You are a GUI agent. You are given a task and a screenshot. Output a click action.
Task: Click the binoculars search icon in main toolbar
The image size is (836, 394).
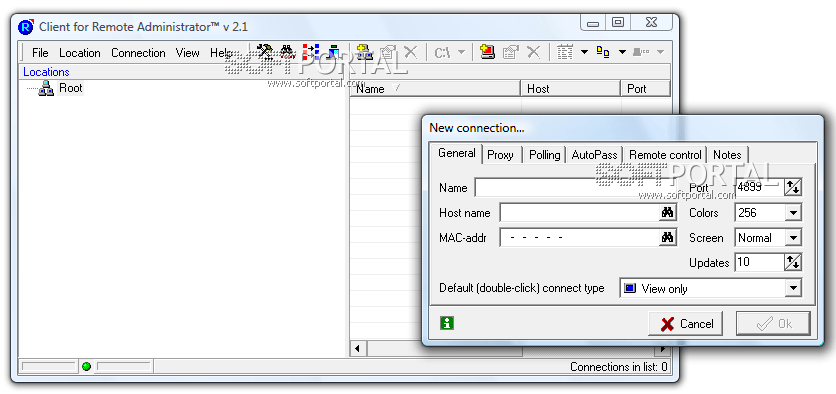click(x=288, y=52)
